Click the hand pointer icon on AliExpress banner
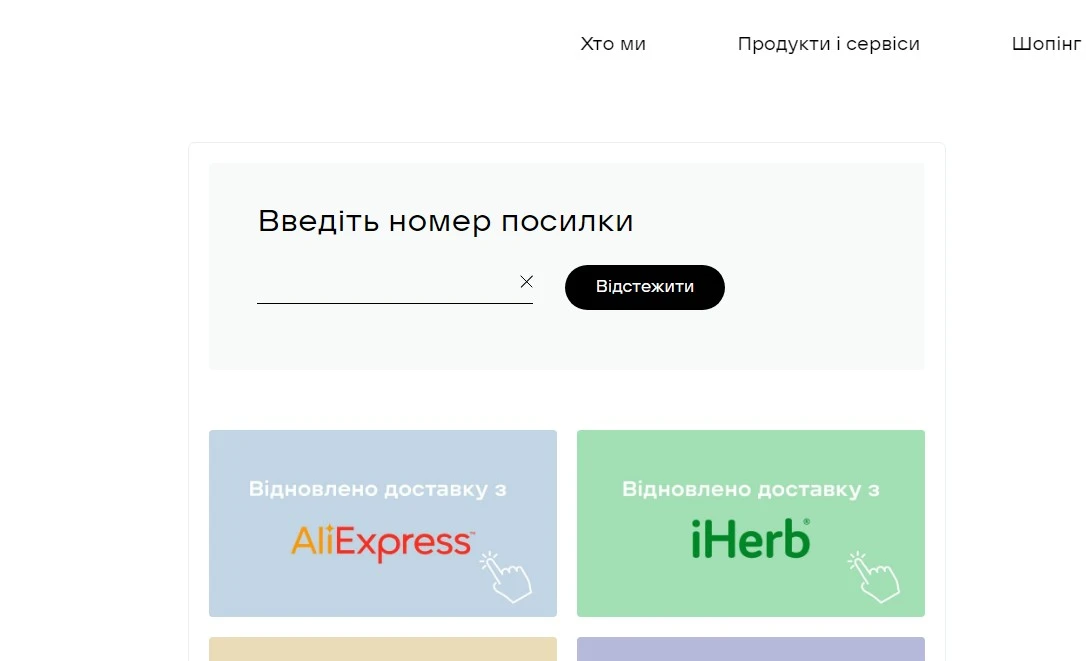1086x661 pixels. point(506,576)
